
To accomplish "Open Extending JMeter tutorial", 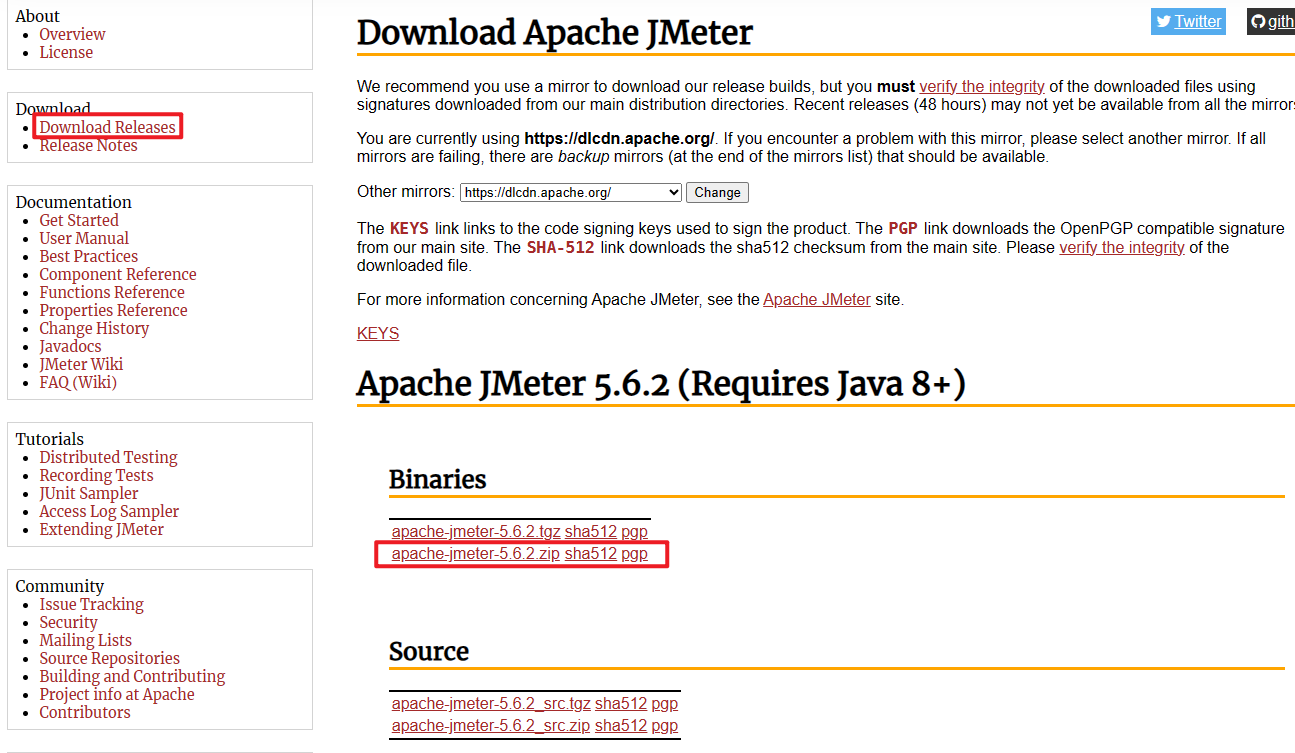I will 101,529.
